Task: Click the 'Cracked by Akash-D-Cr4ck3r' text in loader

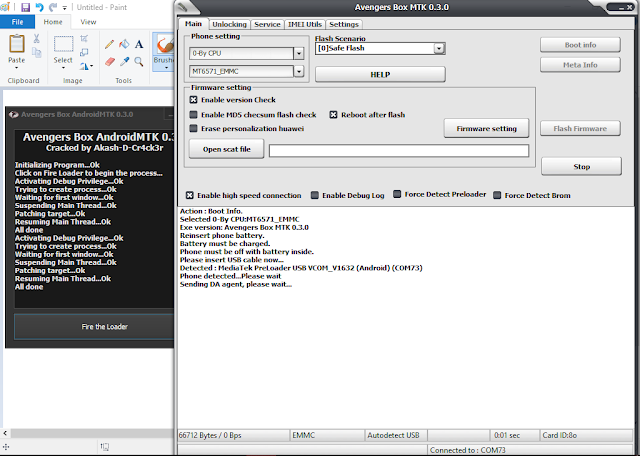Action: [104, 148]
